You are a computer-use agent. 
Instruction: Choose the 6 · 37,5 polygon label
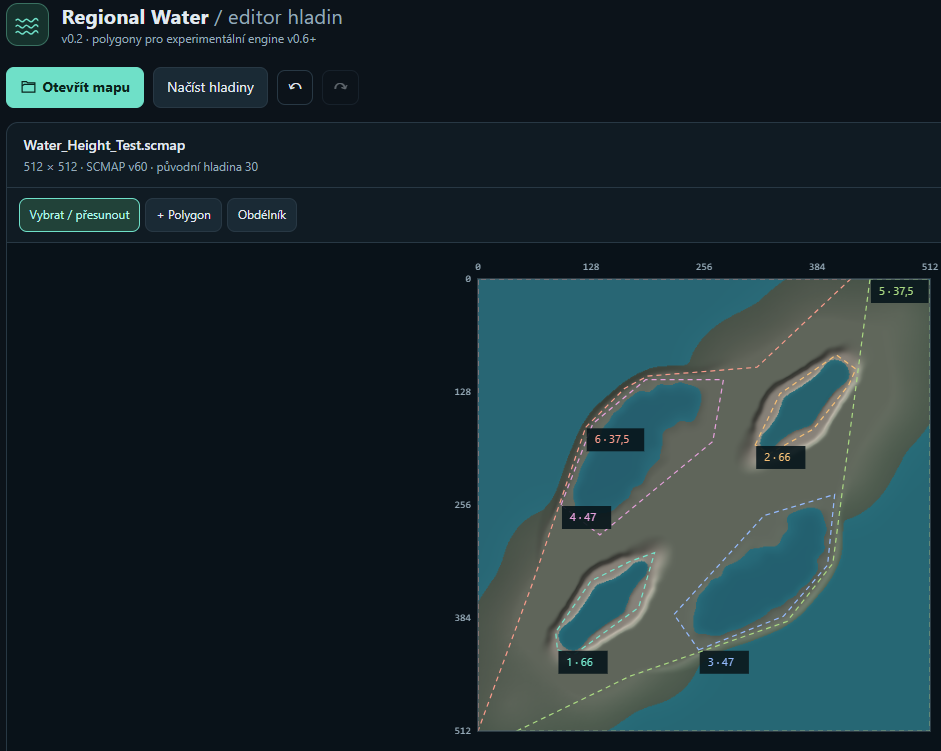tap(615, 439)
